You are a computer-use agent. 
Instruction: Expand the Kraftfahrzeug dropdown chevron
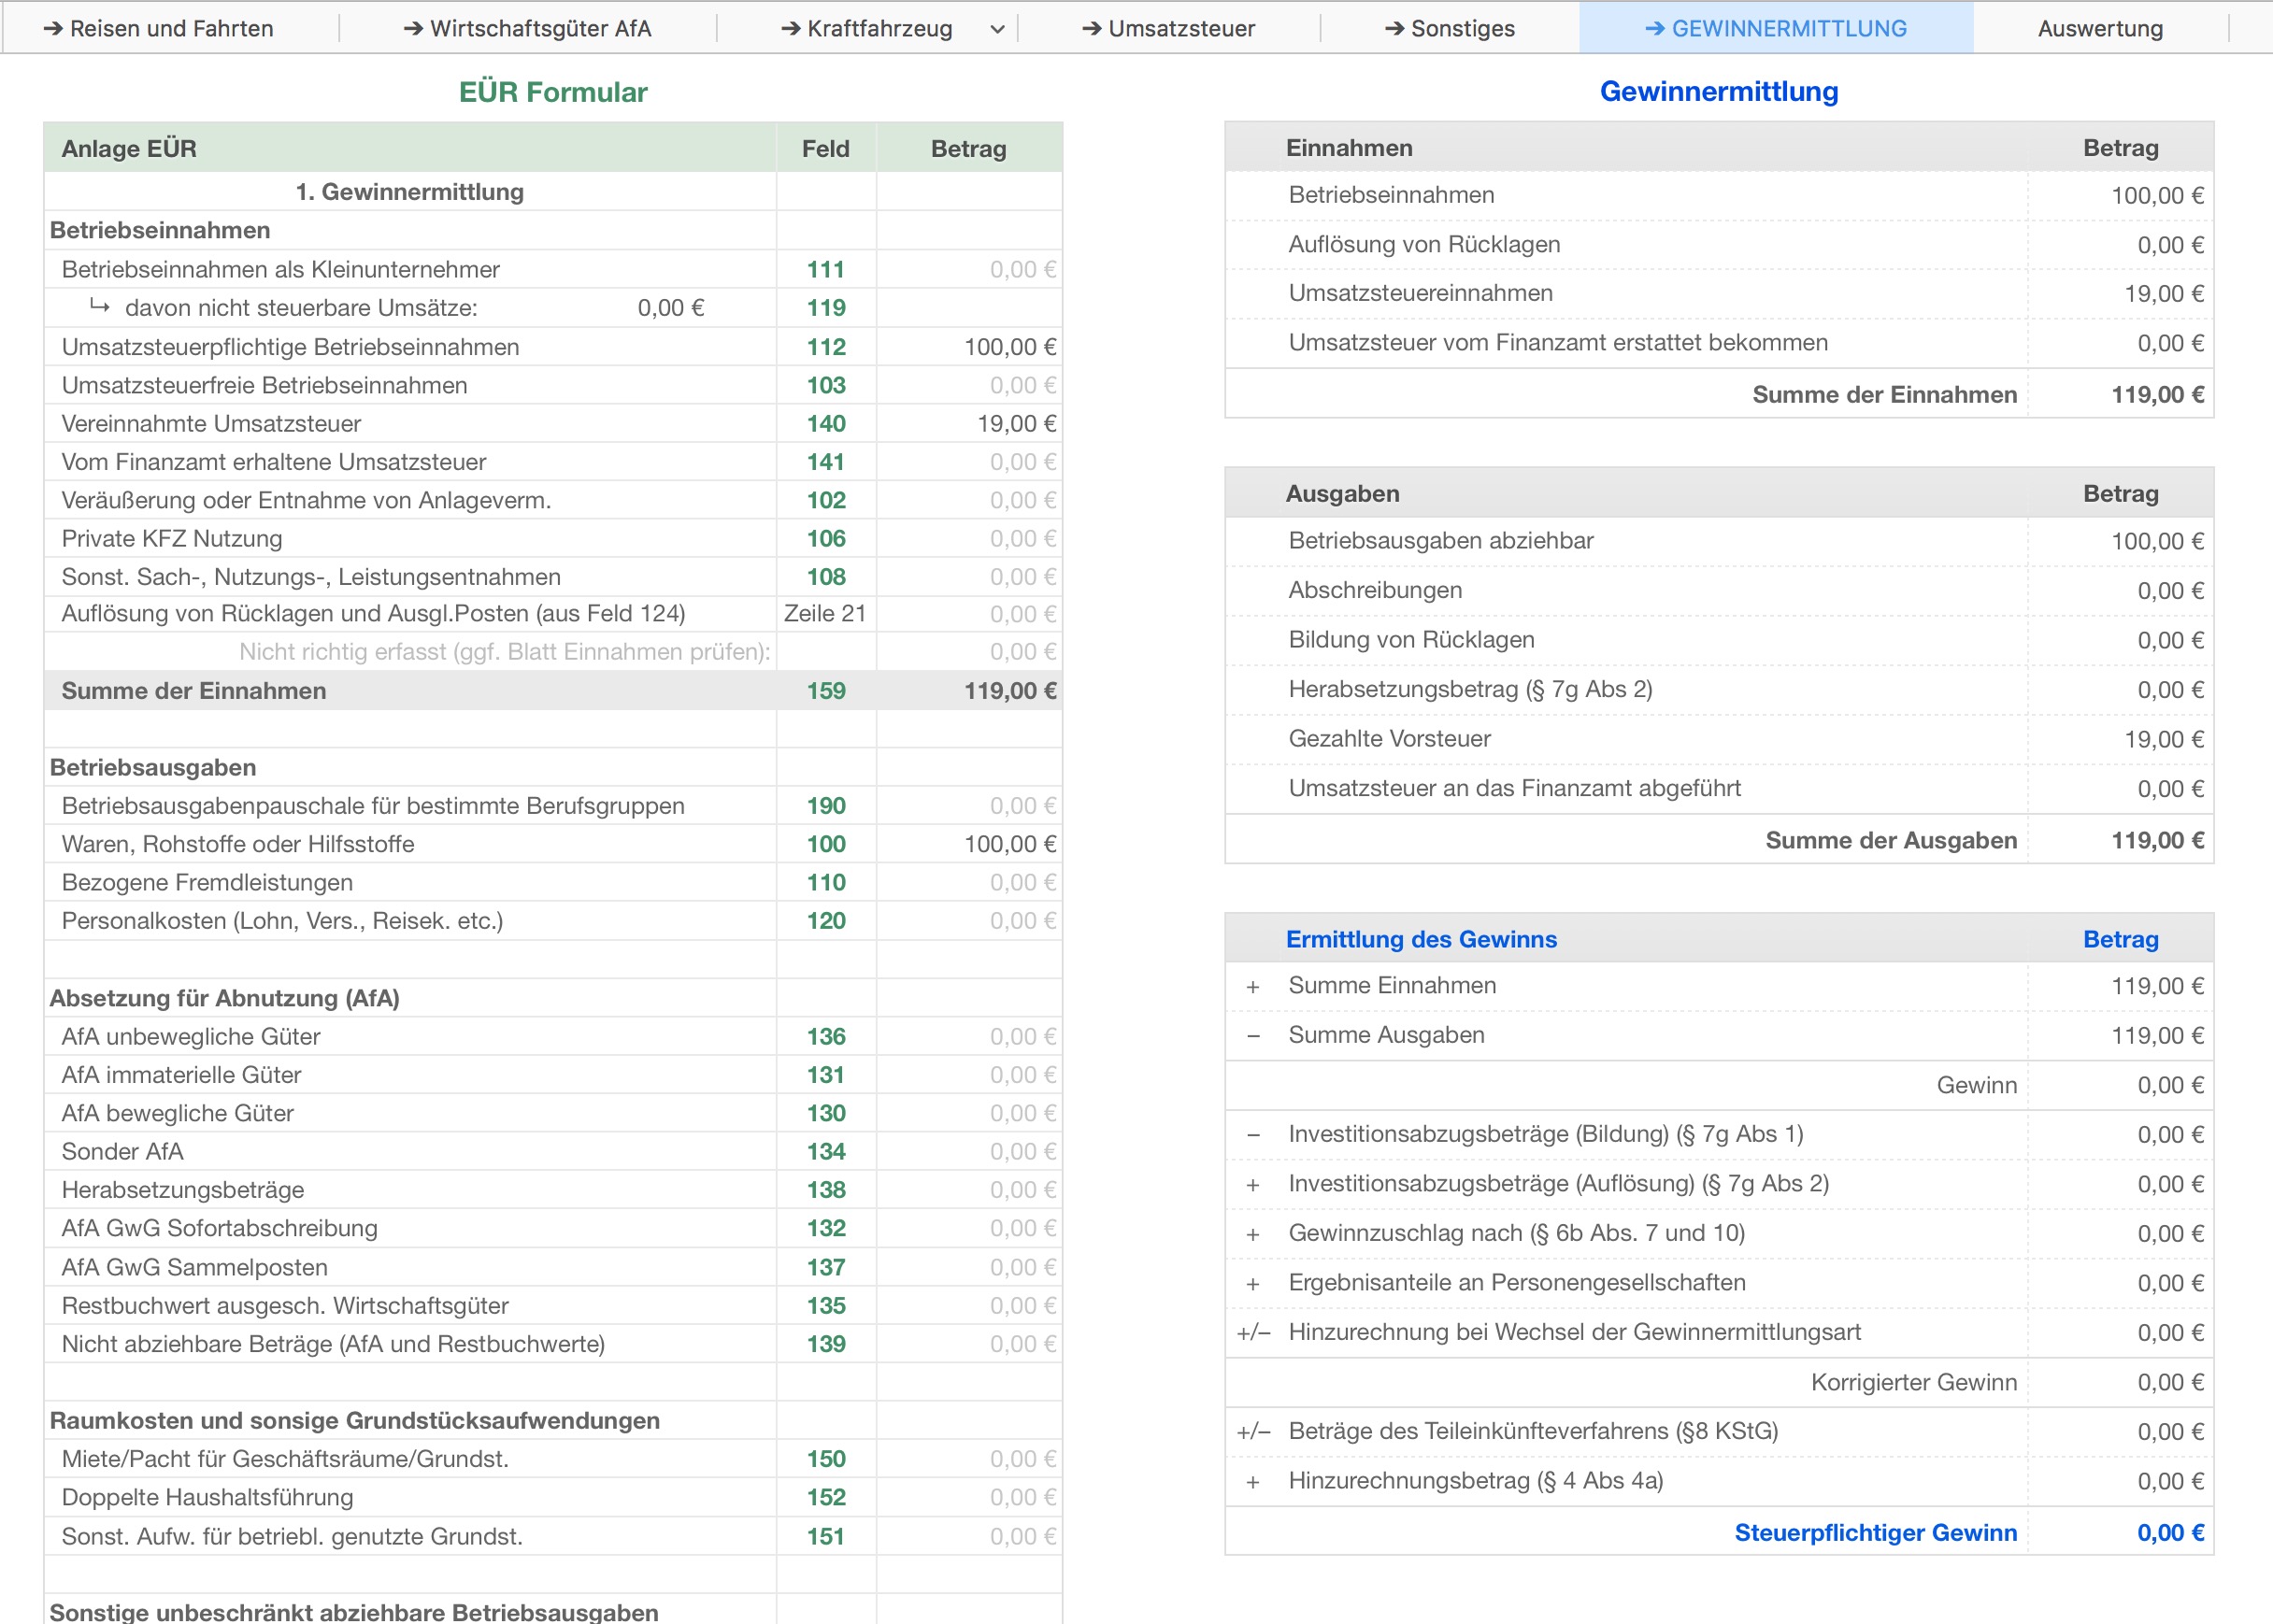point(997,29)
